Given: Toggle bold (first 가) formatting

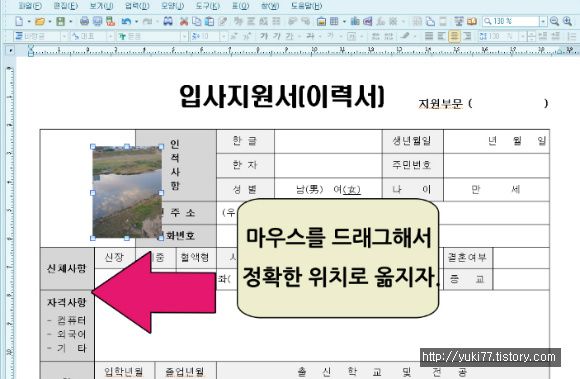Looking at the screenshot, I should coord(264,36).
